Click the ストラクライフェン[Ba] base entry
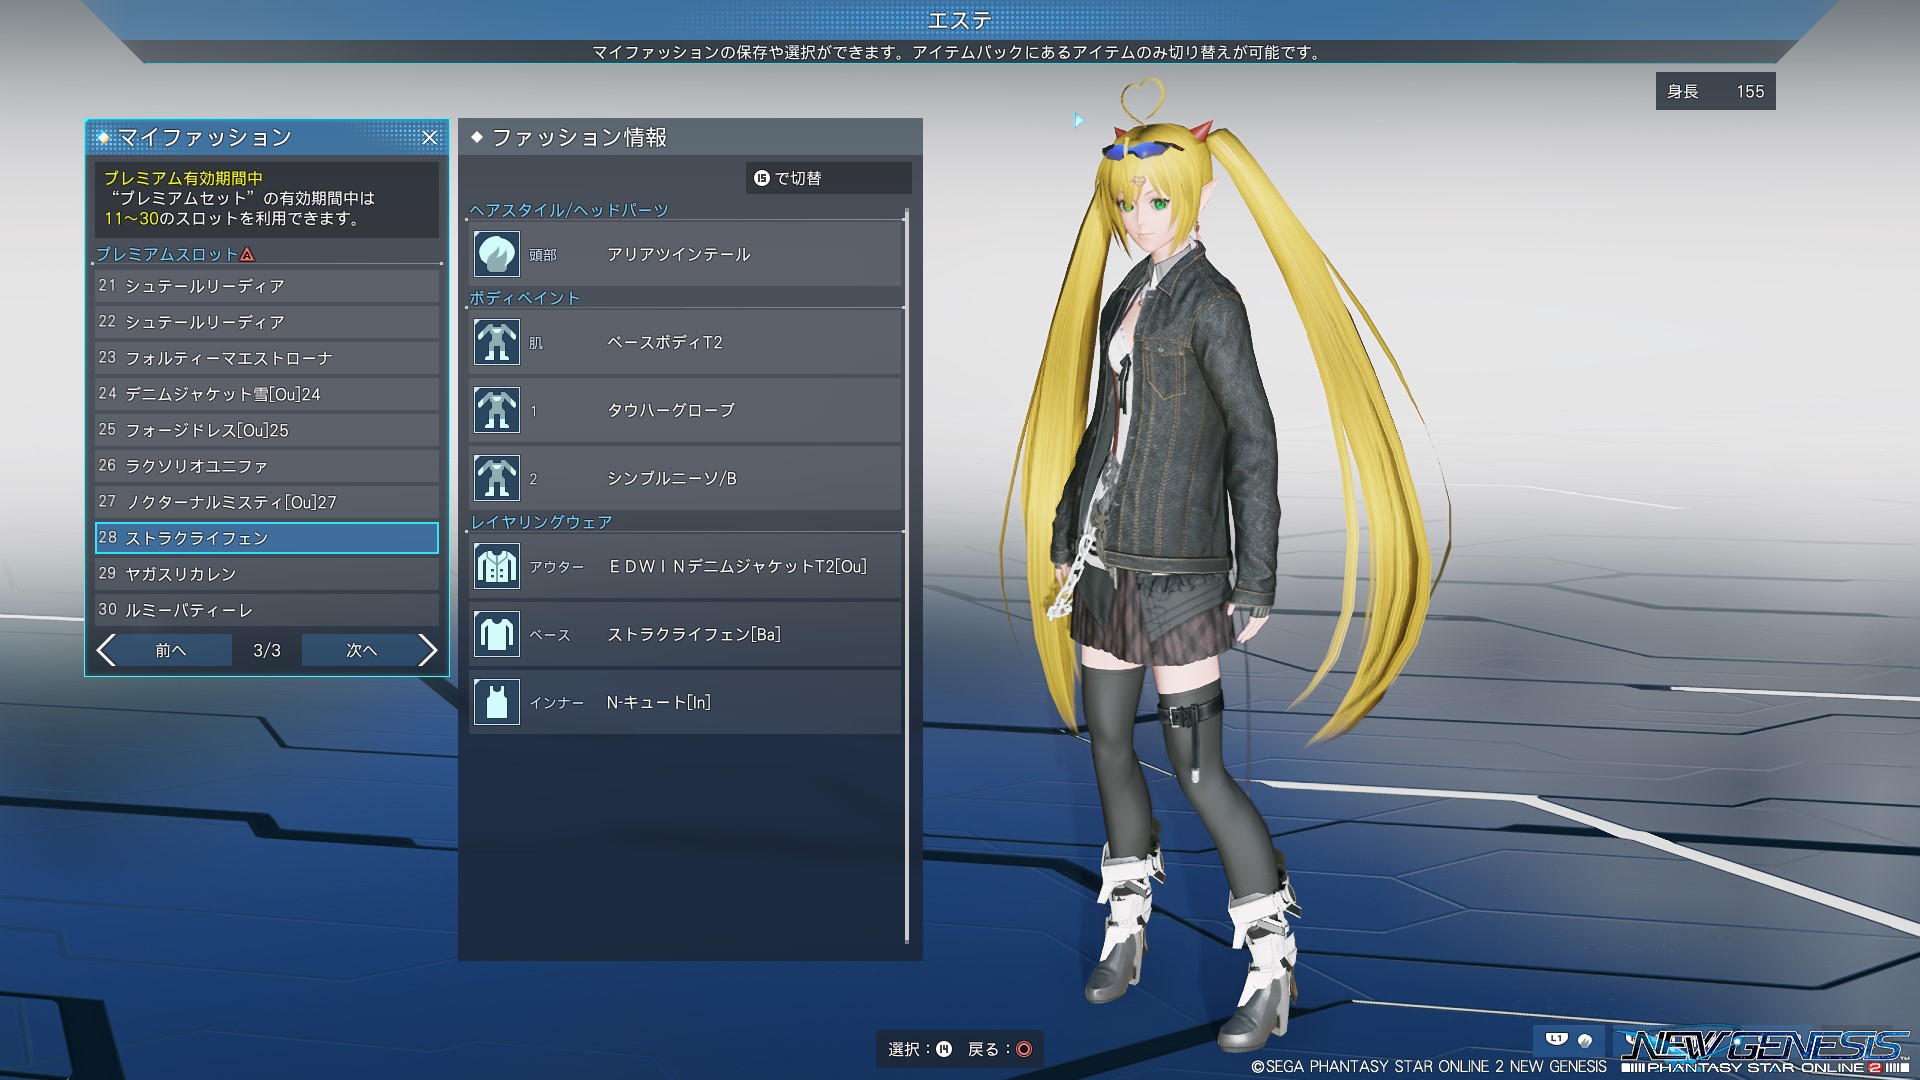Viewport: 1920px width, 1080px height. [x=686, y=634]
